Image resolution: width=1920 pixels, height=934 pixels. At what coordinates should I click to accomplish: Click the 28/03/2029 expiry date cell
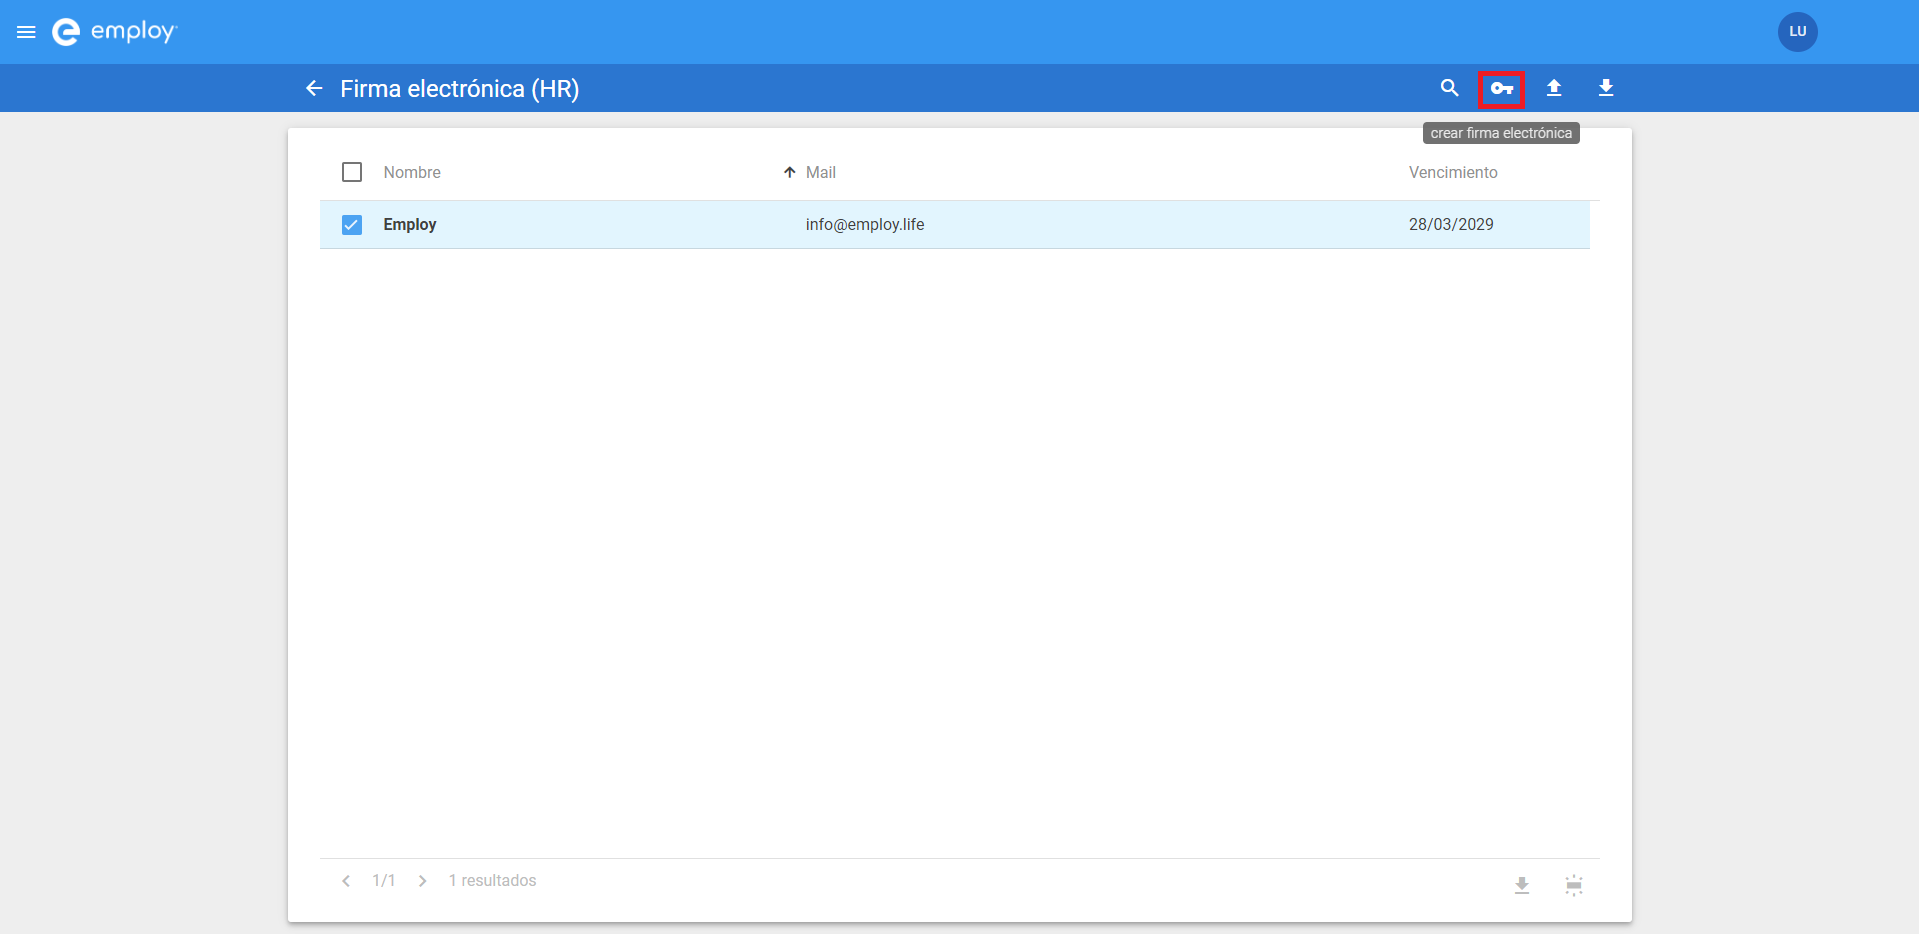[1451, 225]
